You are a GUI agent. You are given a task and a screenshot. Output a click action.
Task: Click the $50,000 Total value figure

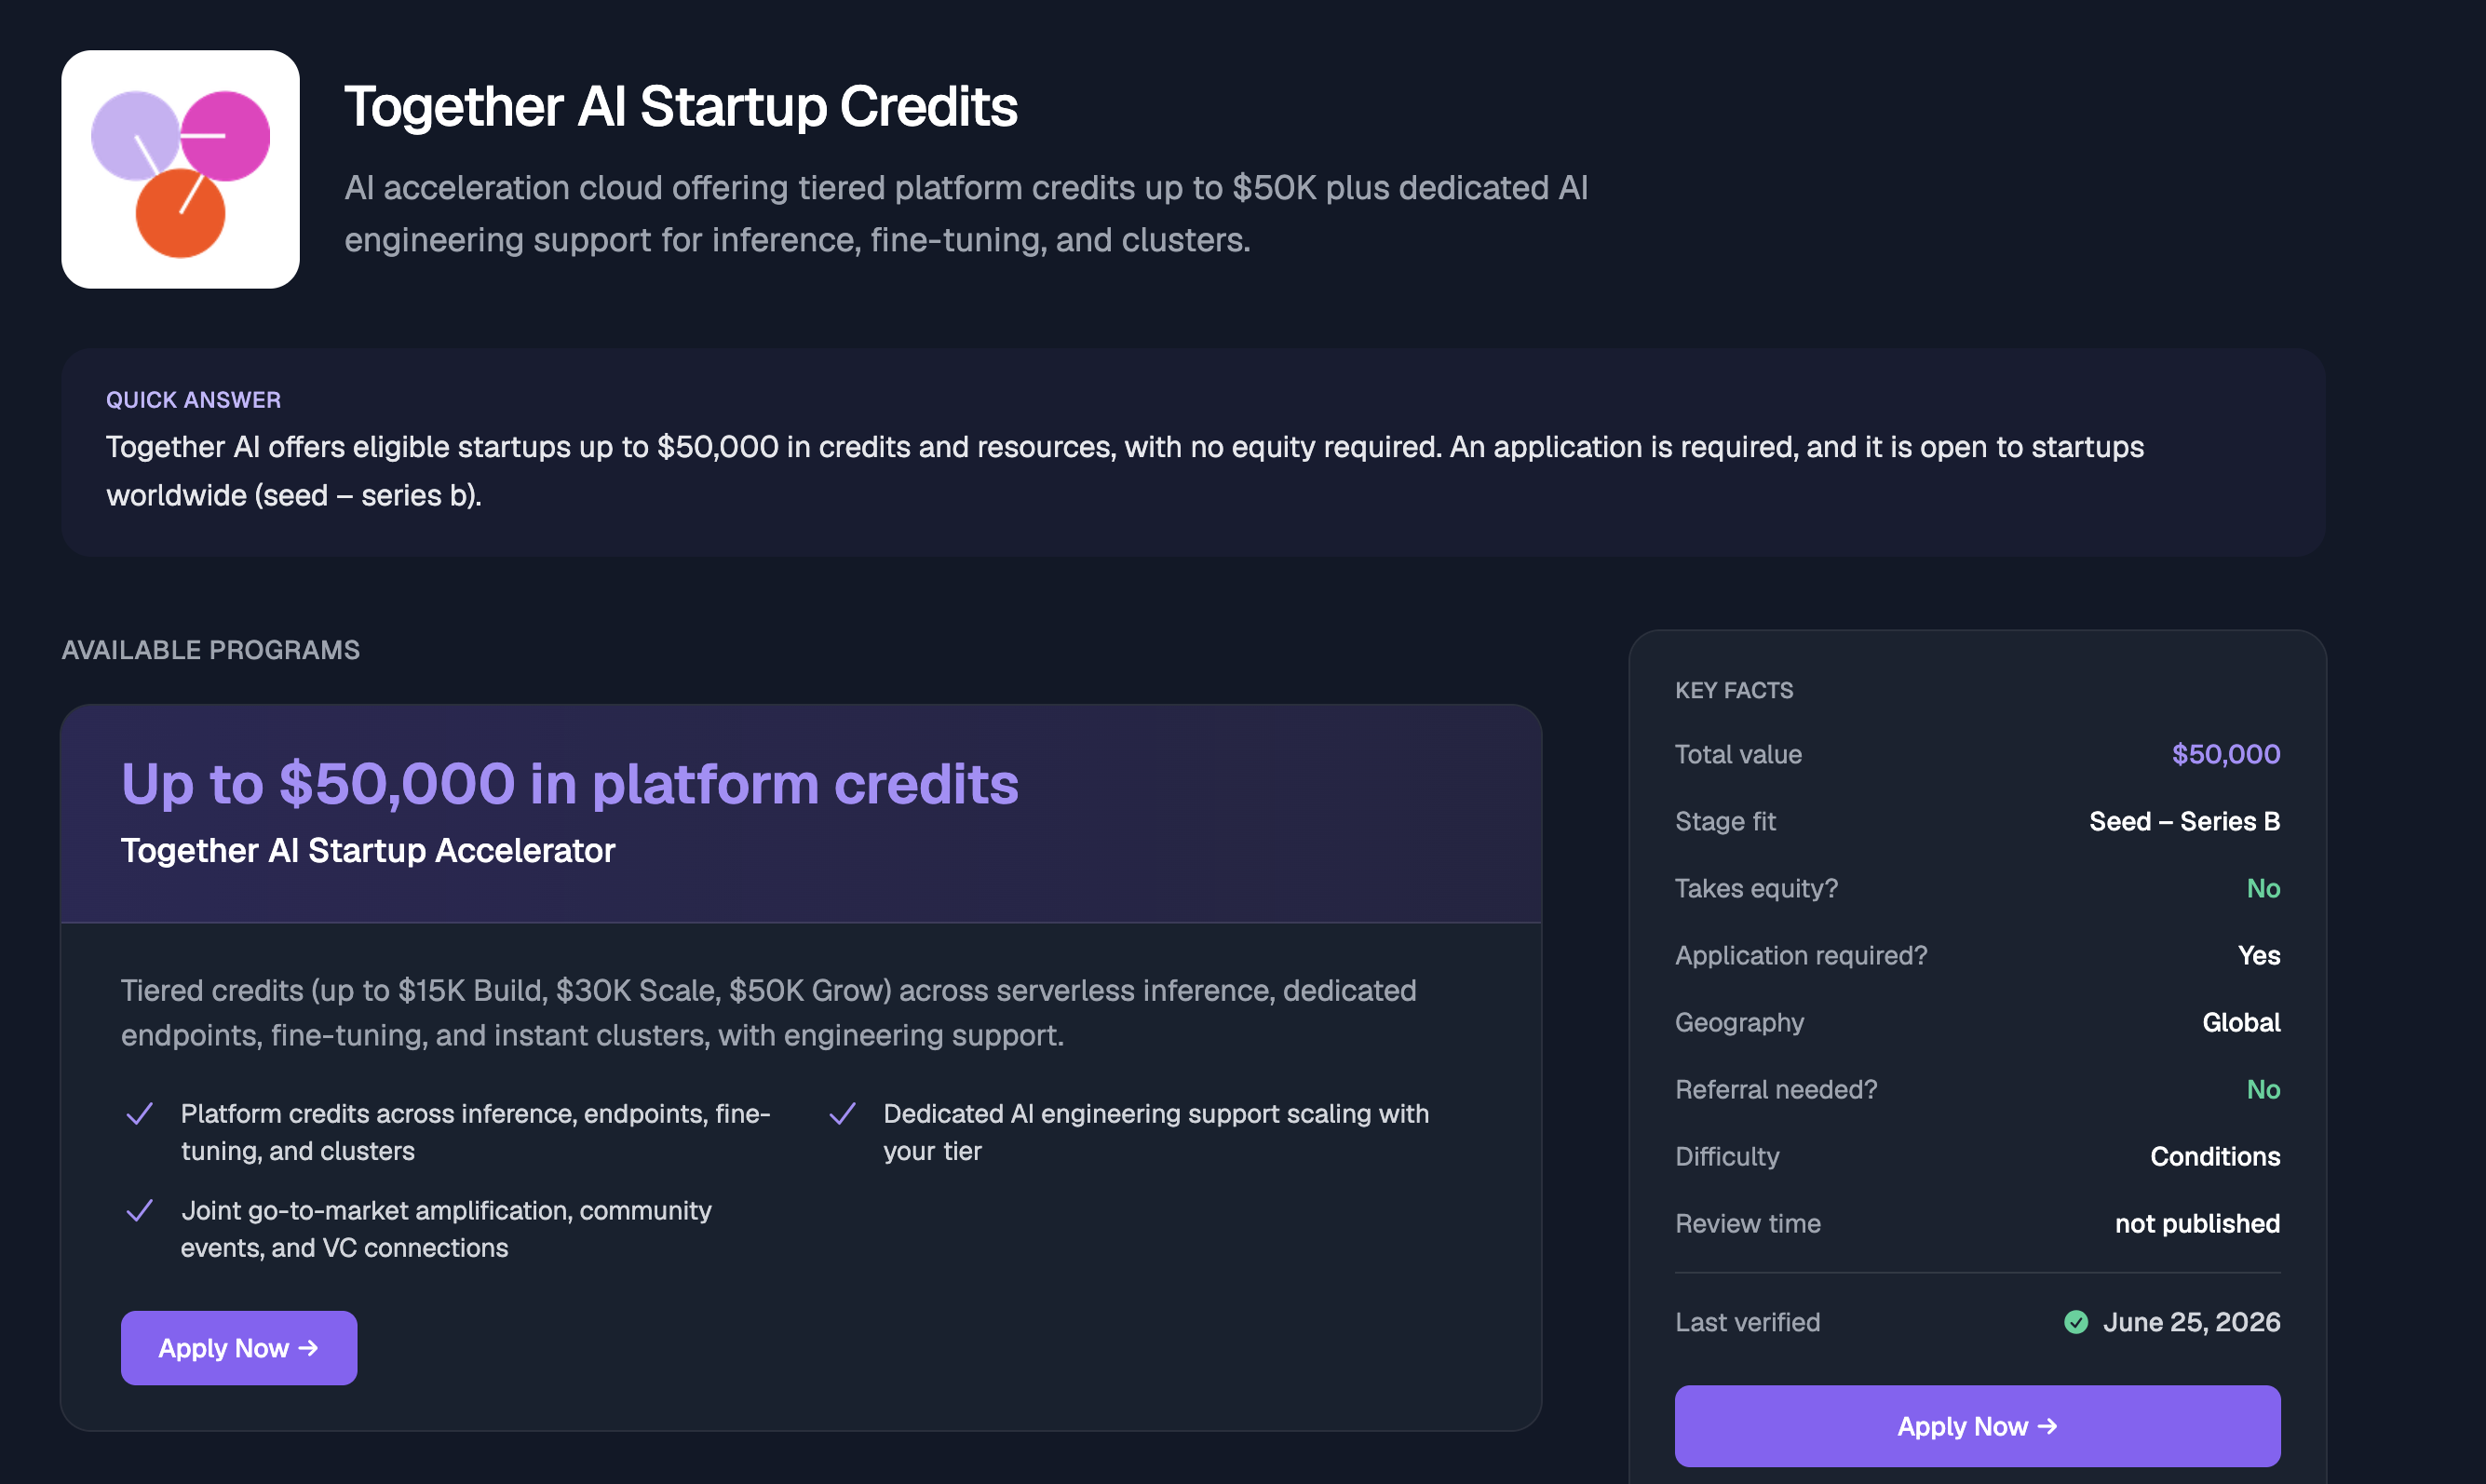pyautogui.click(x=2226, y=754)
